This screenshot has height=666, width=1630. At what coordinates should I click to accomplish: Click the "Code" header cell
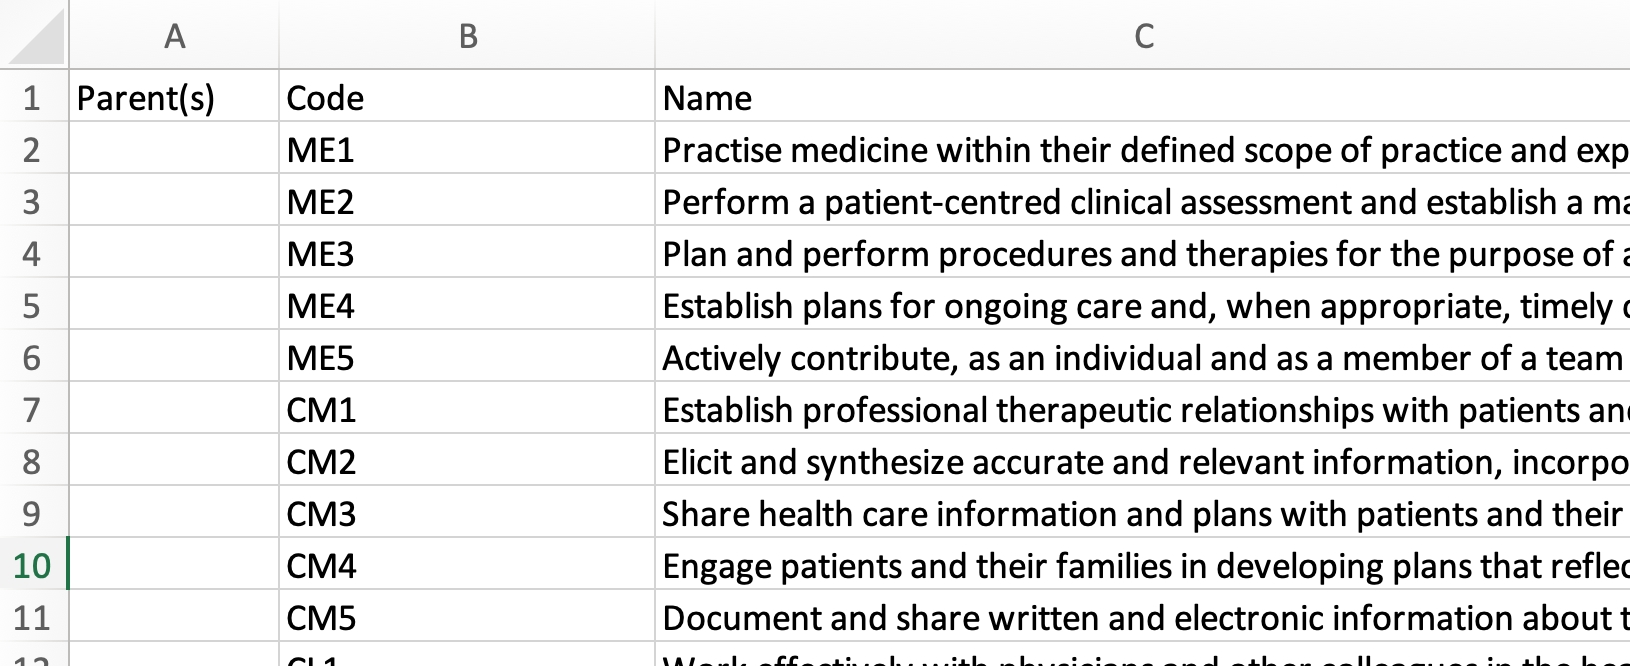(x=325, y=98)
